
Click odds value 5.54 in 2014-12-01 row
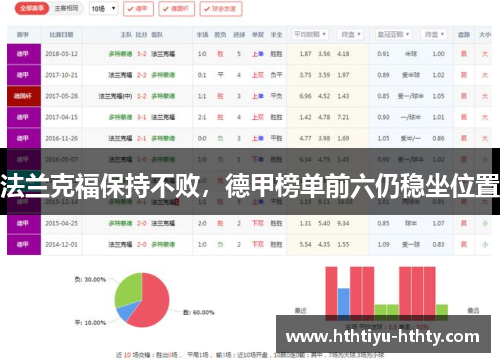(305, 244)
